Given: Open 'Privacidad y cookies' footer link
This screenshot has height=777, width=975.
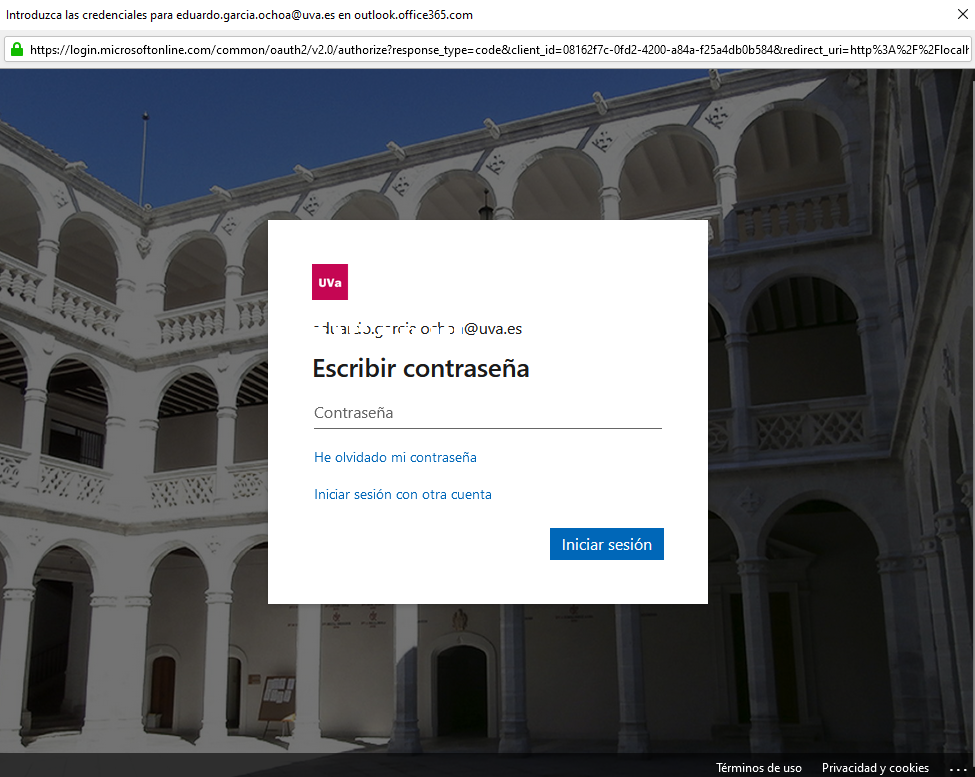Looking at the screenshot, I should 875,768.
